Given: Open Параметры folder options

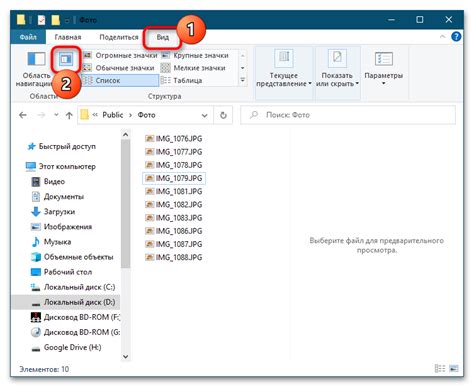Looking at the screenshot, I should (x=383, y=69).
